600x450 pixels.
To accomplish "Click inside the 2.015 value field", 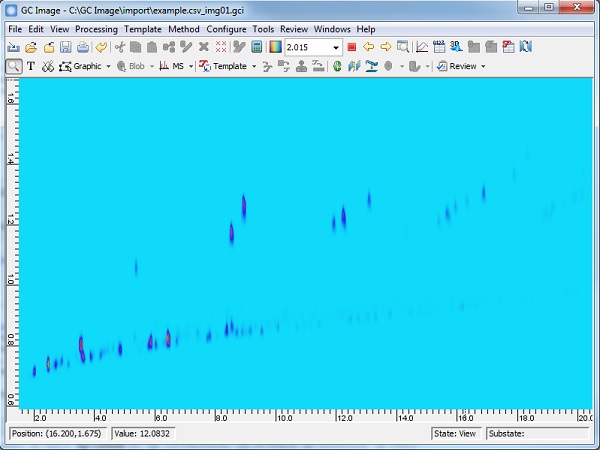I will 308,47.
